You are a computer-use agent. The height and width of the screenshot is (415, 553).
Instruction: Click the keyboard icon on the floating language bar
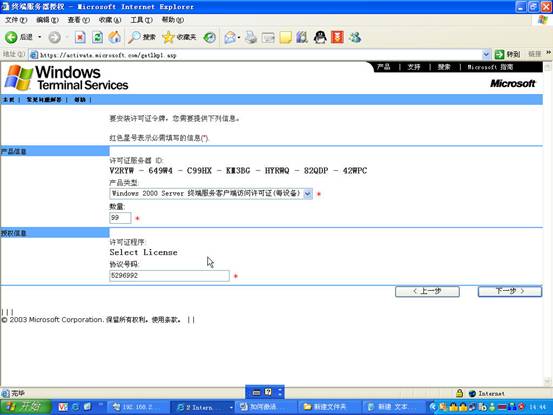coord(256,392)
